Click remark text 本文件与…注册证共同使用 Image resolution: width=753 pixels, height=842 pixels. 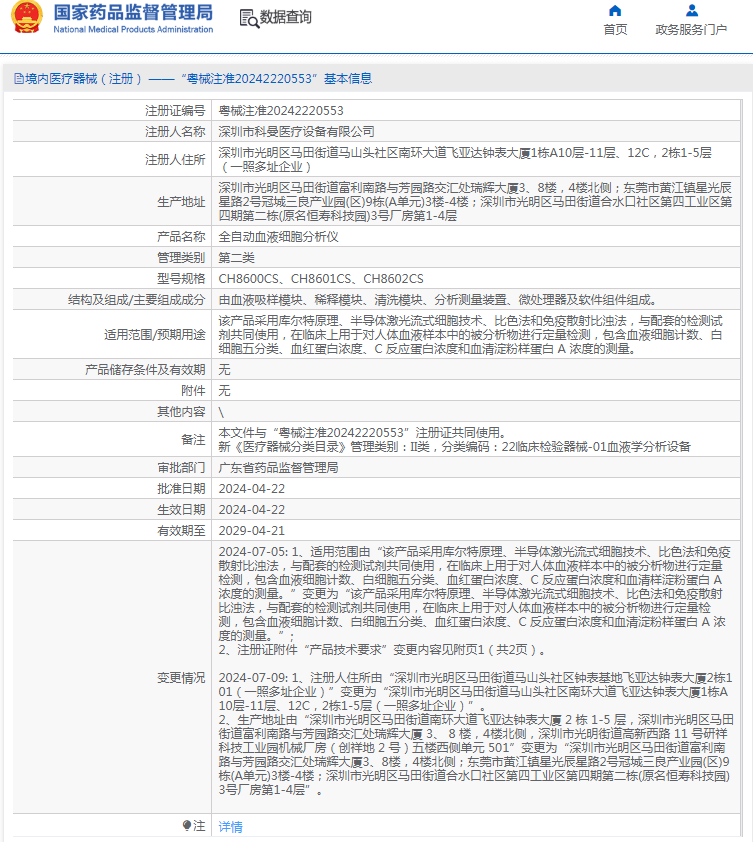(x=363, y=433)
